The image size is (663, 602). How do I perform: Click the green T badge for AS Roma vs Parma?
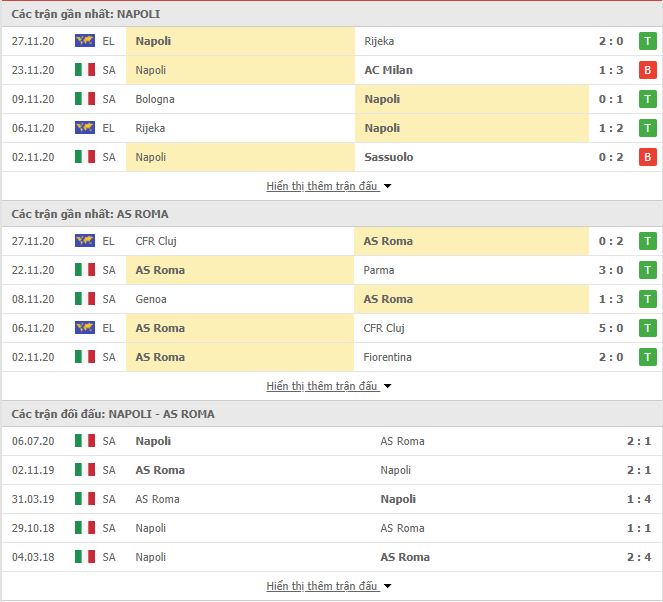[647, 270]
